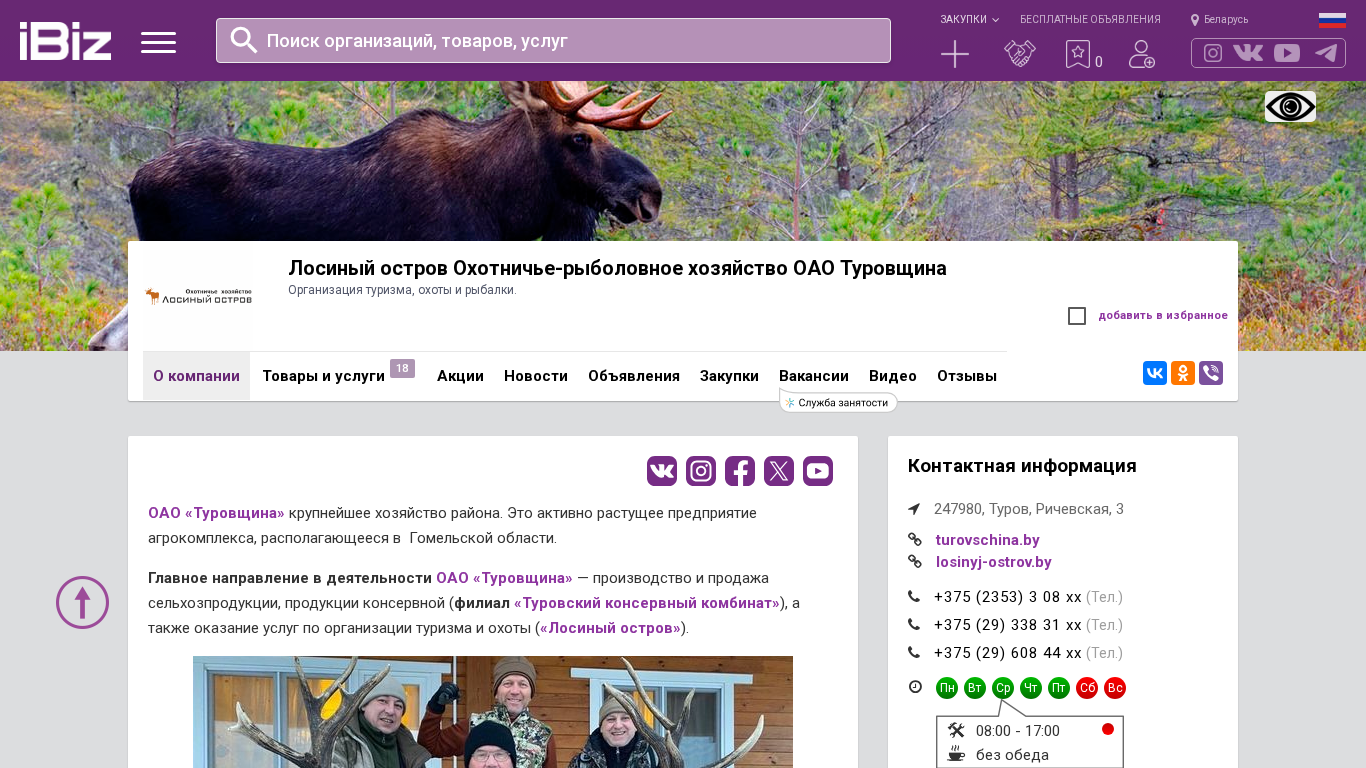Open the Закупки company tab

(x=729, y=376)
